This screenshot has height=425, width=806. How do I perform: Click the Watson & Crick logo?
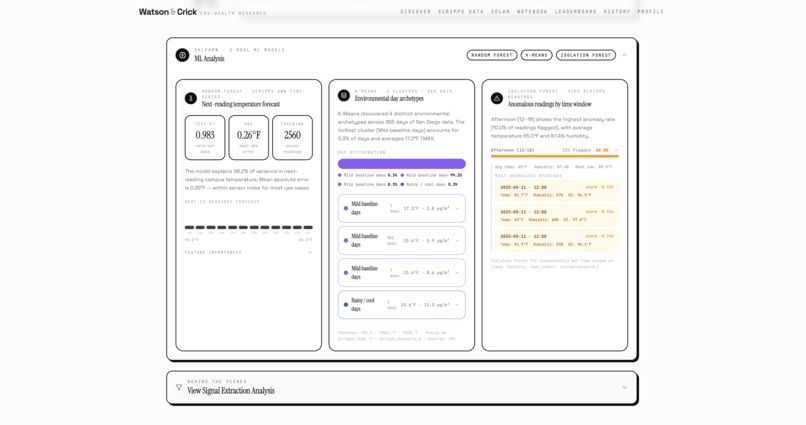point(168,12)
